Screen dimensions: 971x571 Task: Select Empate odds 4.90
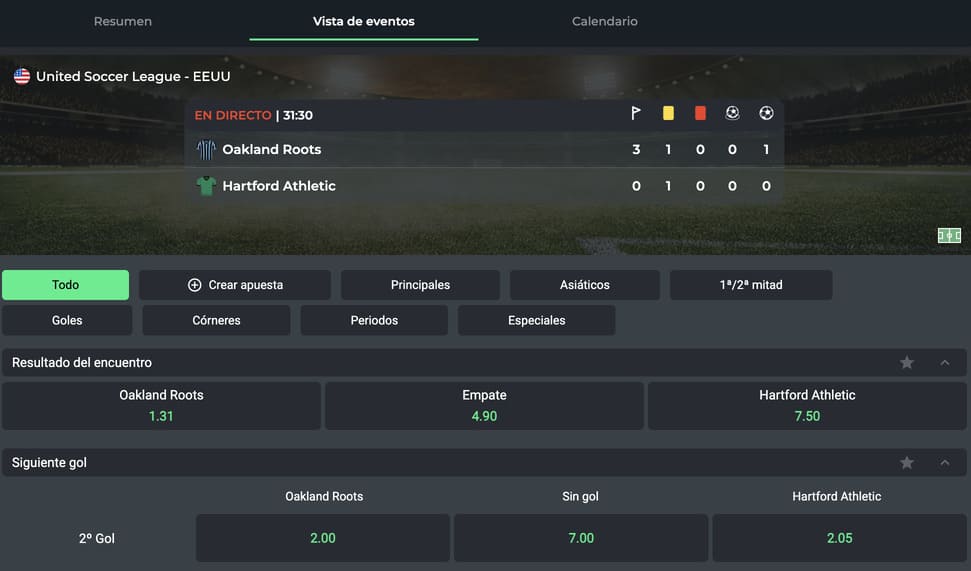click(484, 406)
